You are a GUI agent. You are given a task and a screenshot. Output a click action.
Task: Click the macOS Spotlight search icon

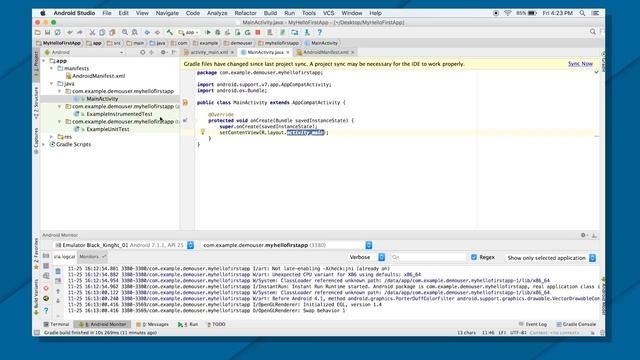pyautogui.click(x=582, y=13)
